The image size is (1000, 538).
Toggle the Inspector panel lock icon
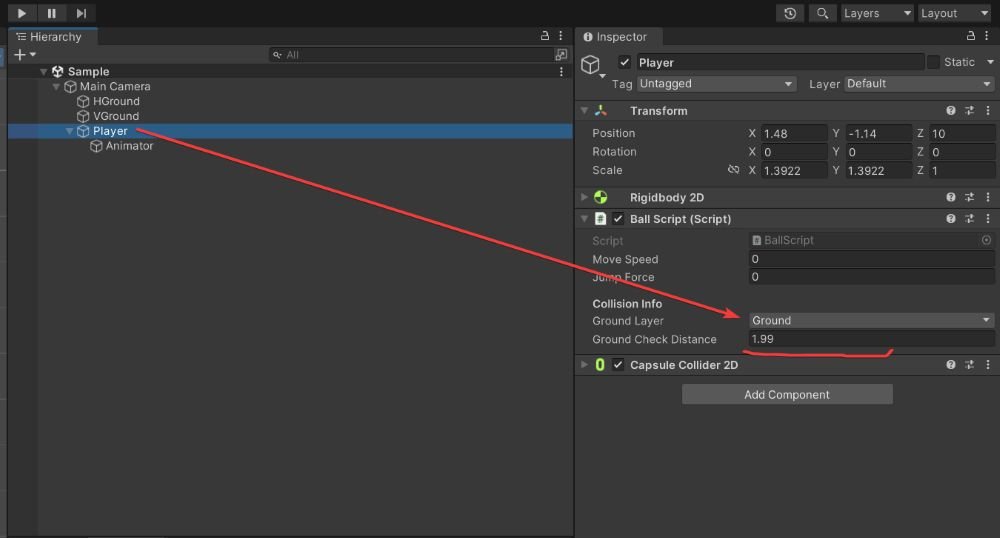click(971, 36)
